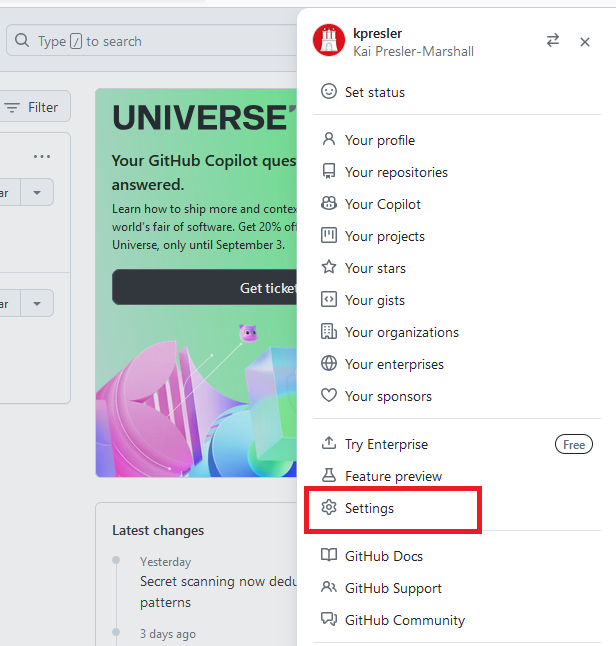
Task: Click the beaker icon for Feature preview
Action: coord(329,476)
